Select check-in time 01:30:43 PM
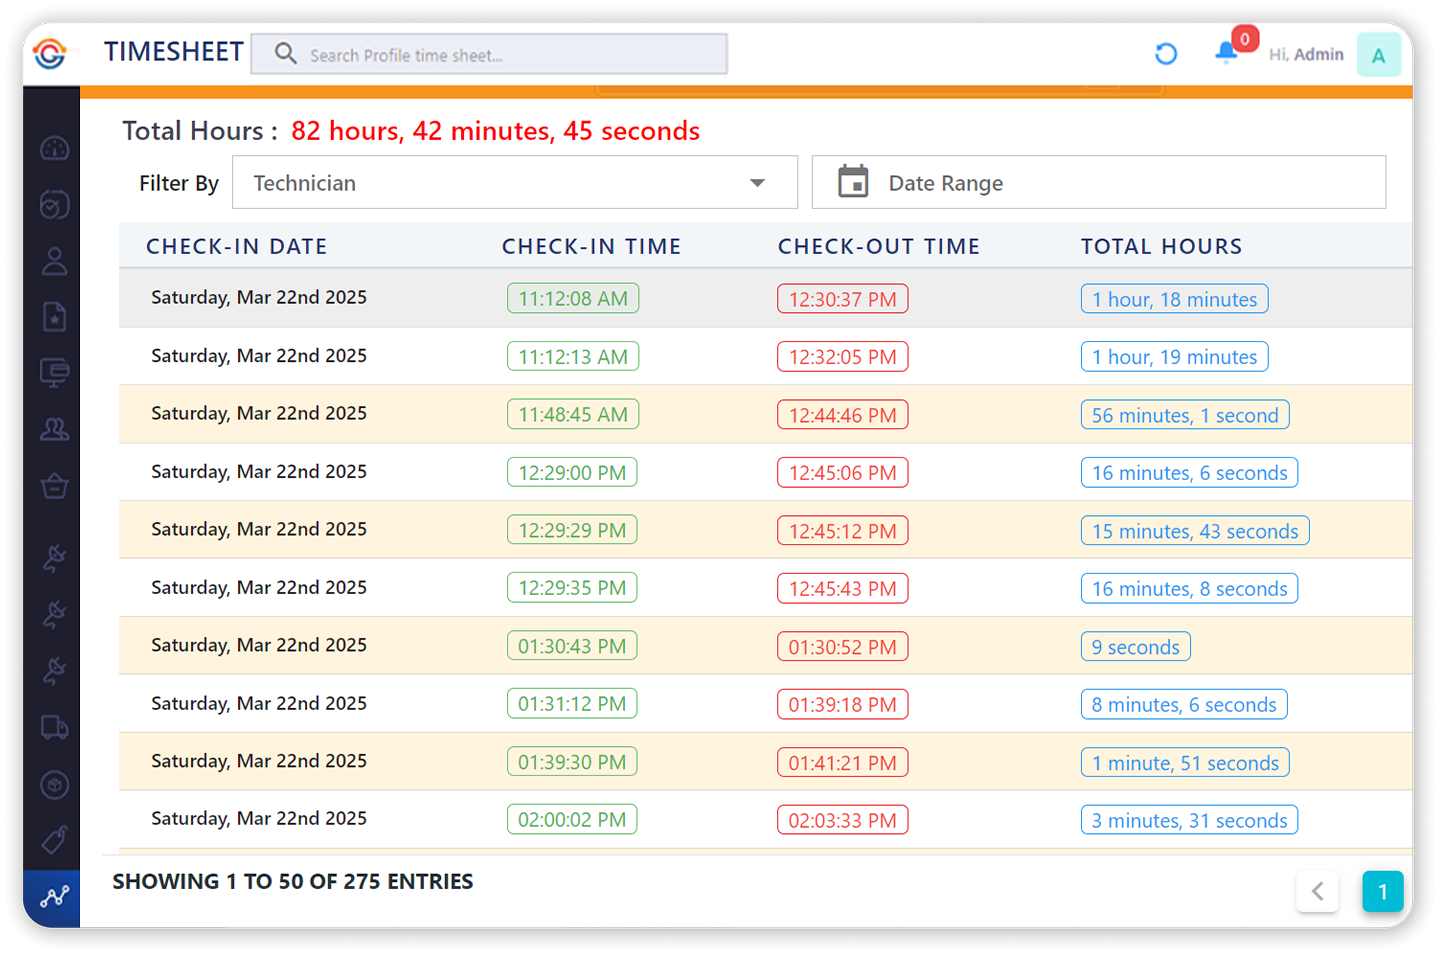This screenshot has width=1440, height=955. [x=572, y=646]
